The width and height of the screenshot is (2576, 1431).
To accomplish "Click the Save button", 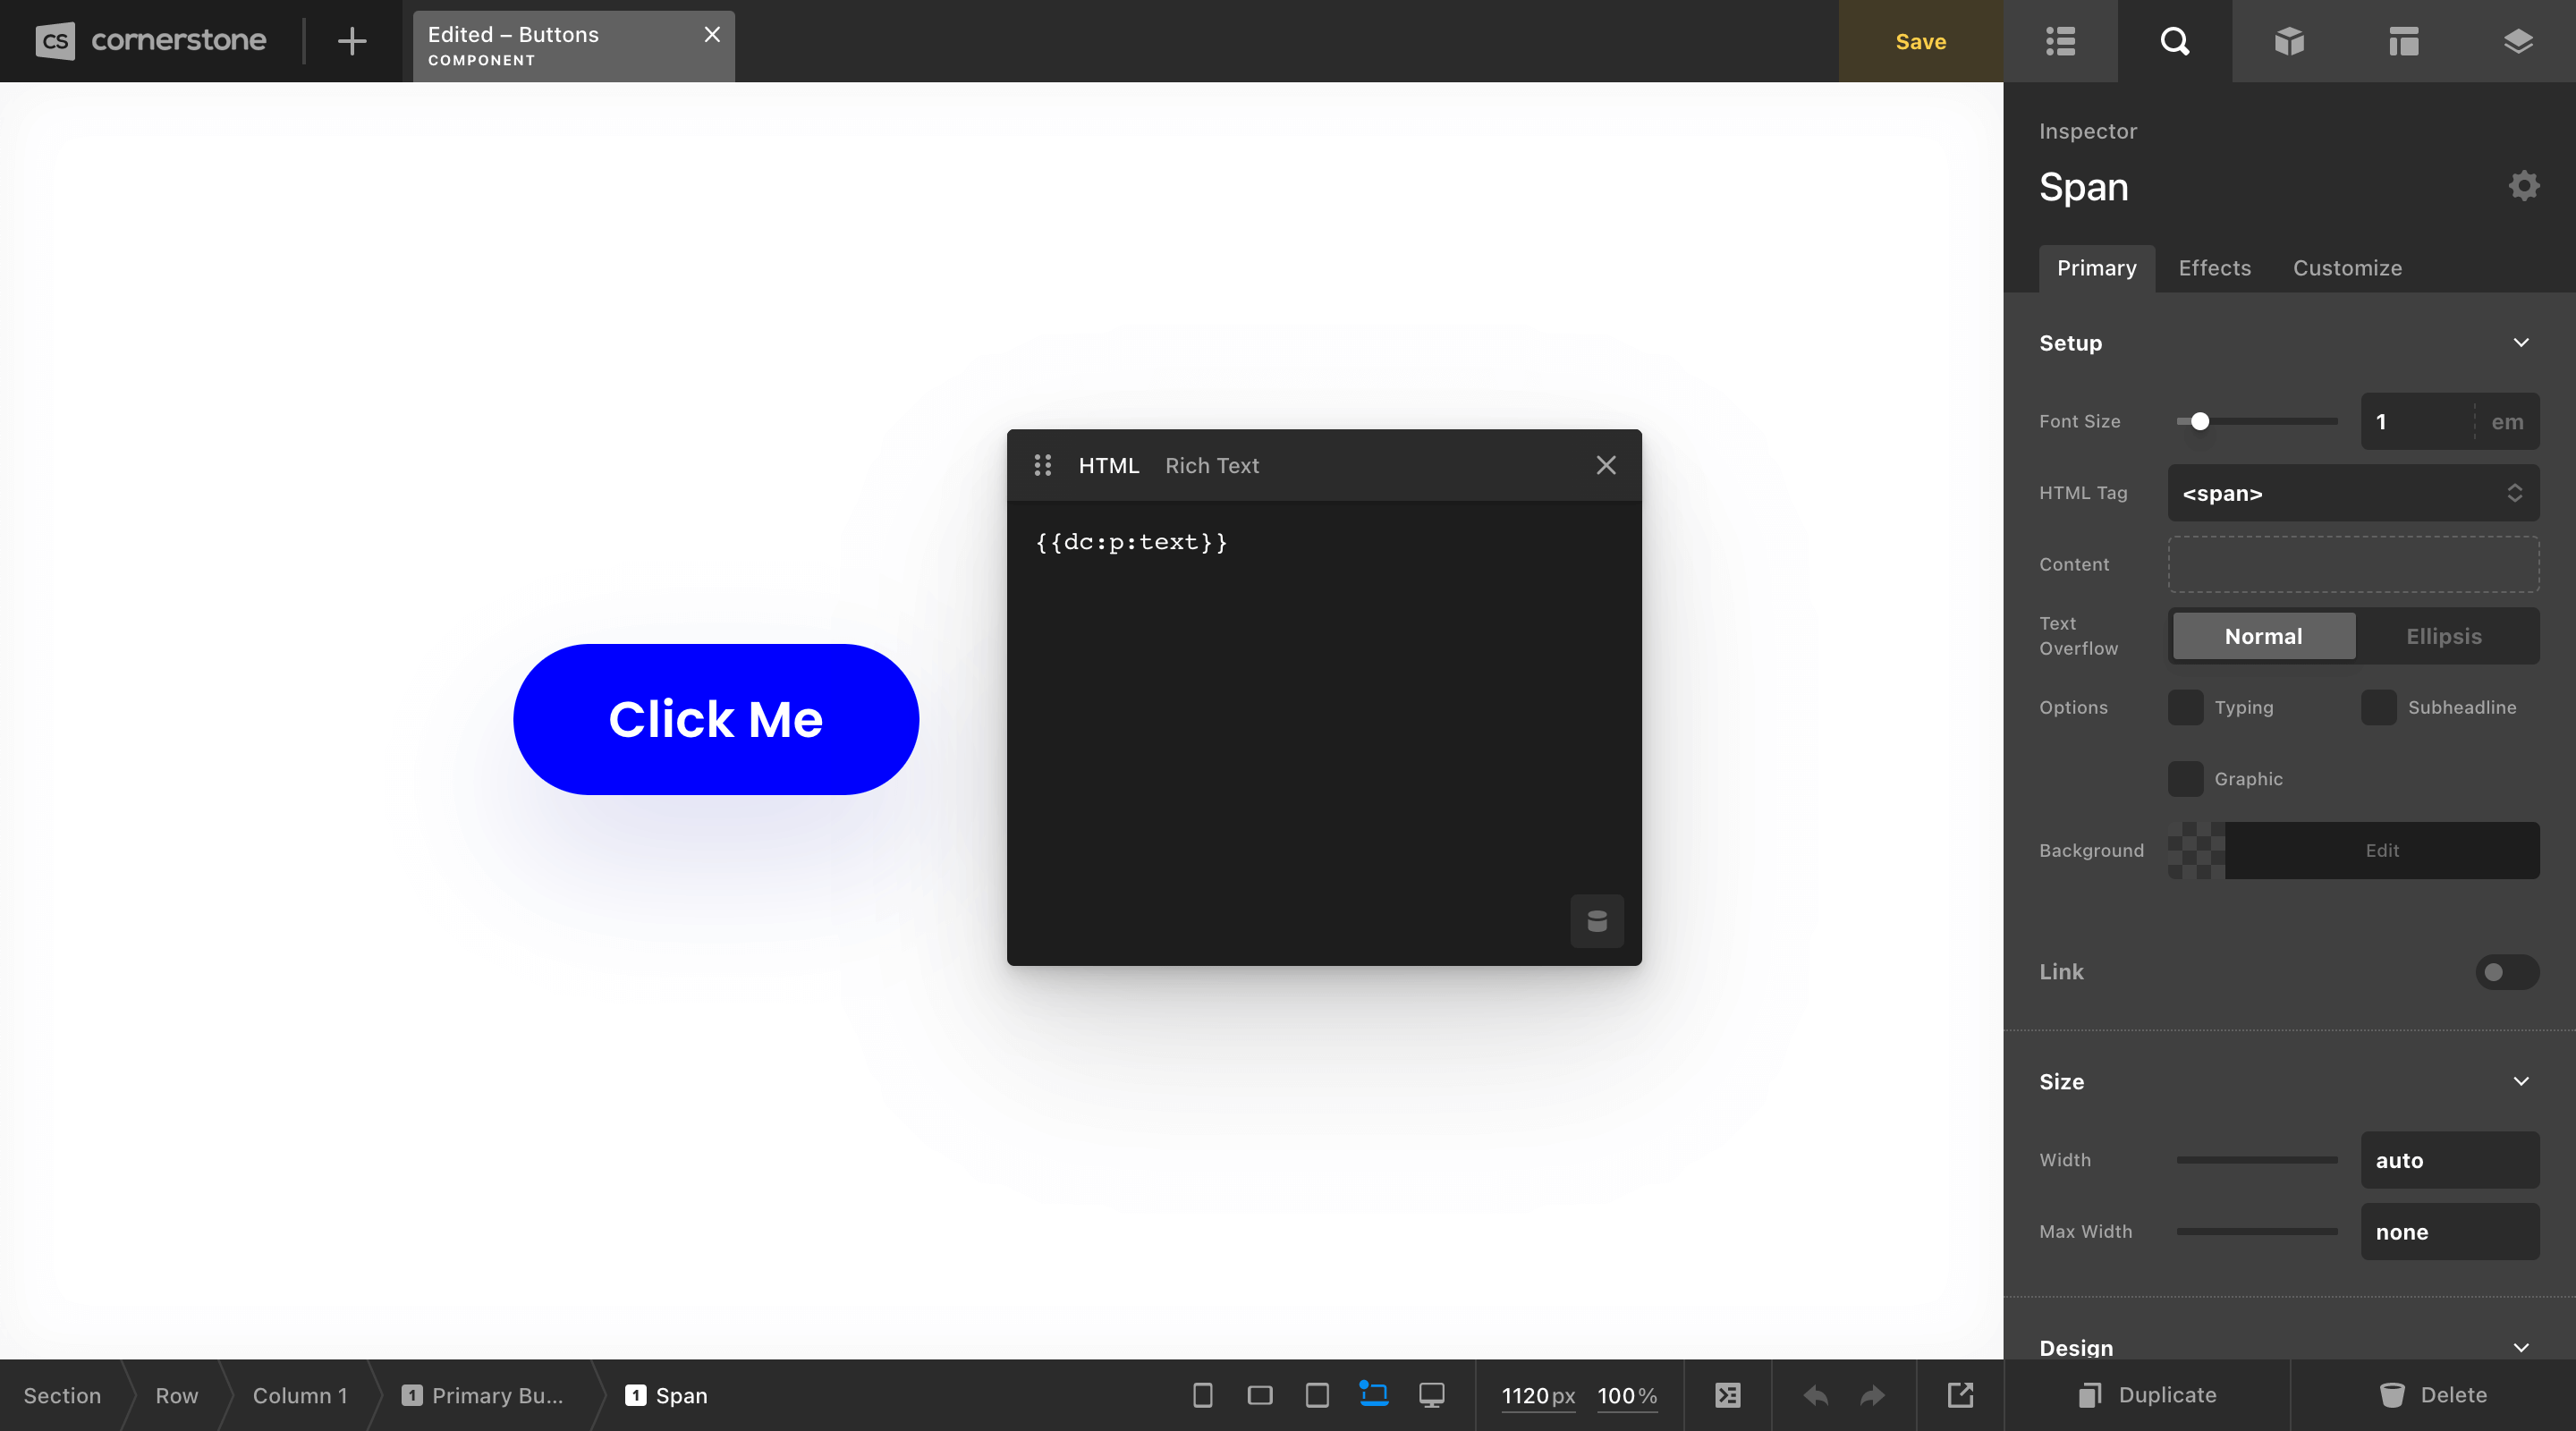I will point(1920,41).
